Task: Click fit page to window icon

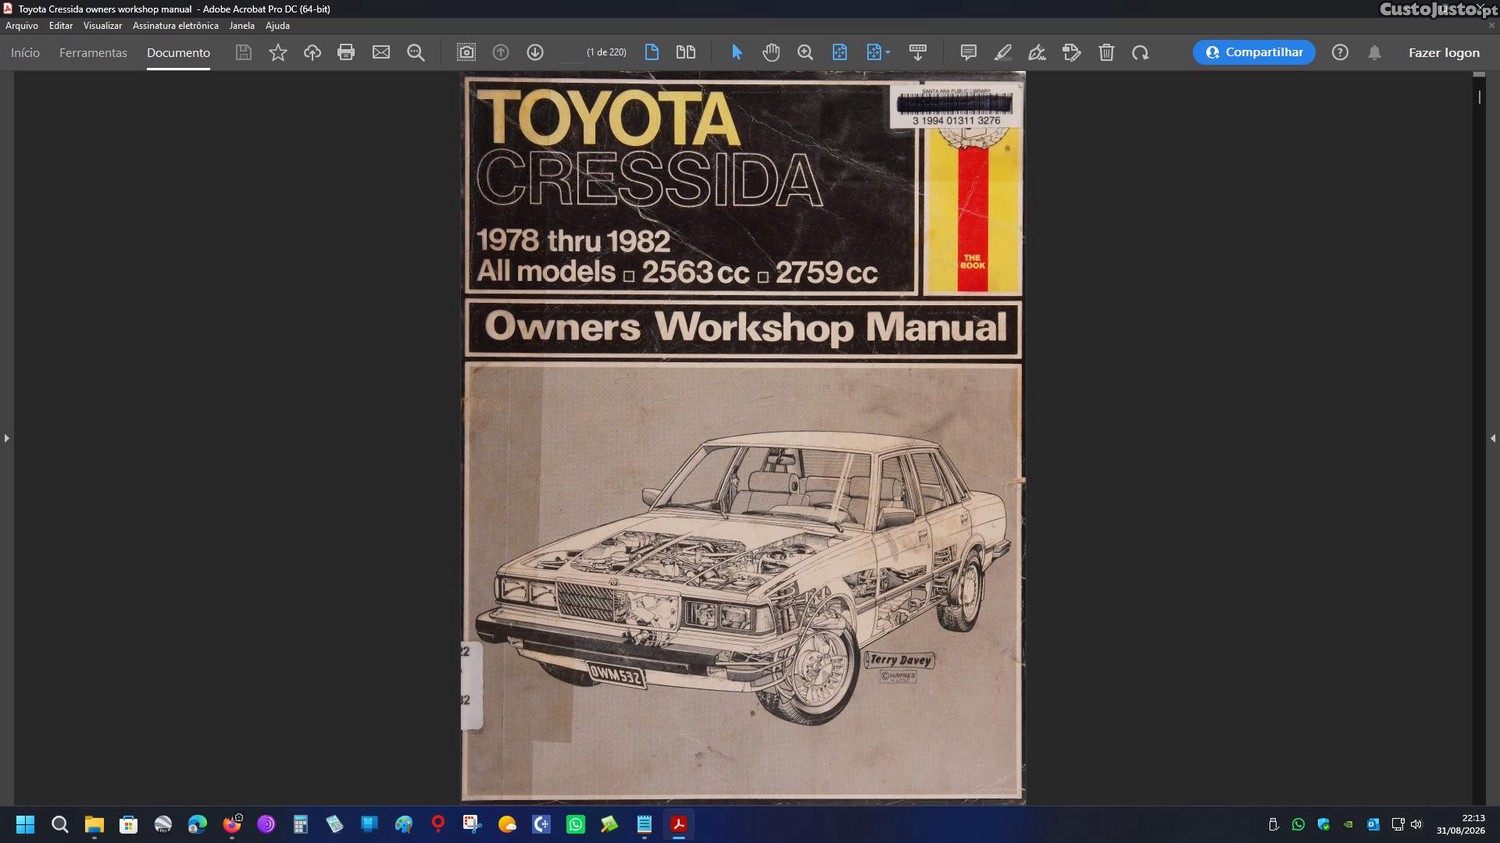Action: tap(840, 52)
